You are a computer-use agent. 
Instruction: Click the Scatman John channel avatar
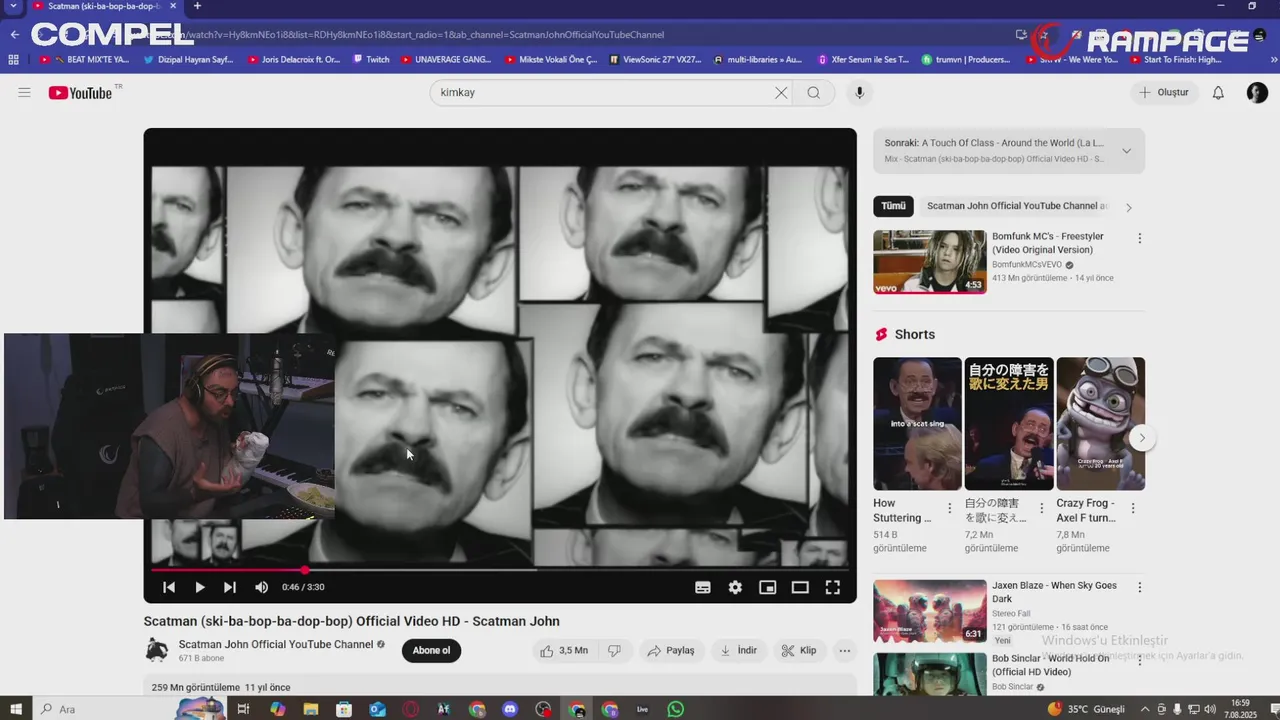(x=157, y=651)
